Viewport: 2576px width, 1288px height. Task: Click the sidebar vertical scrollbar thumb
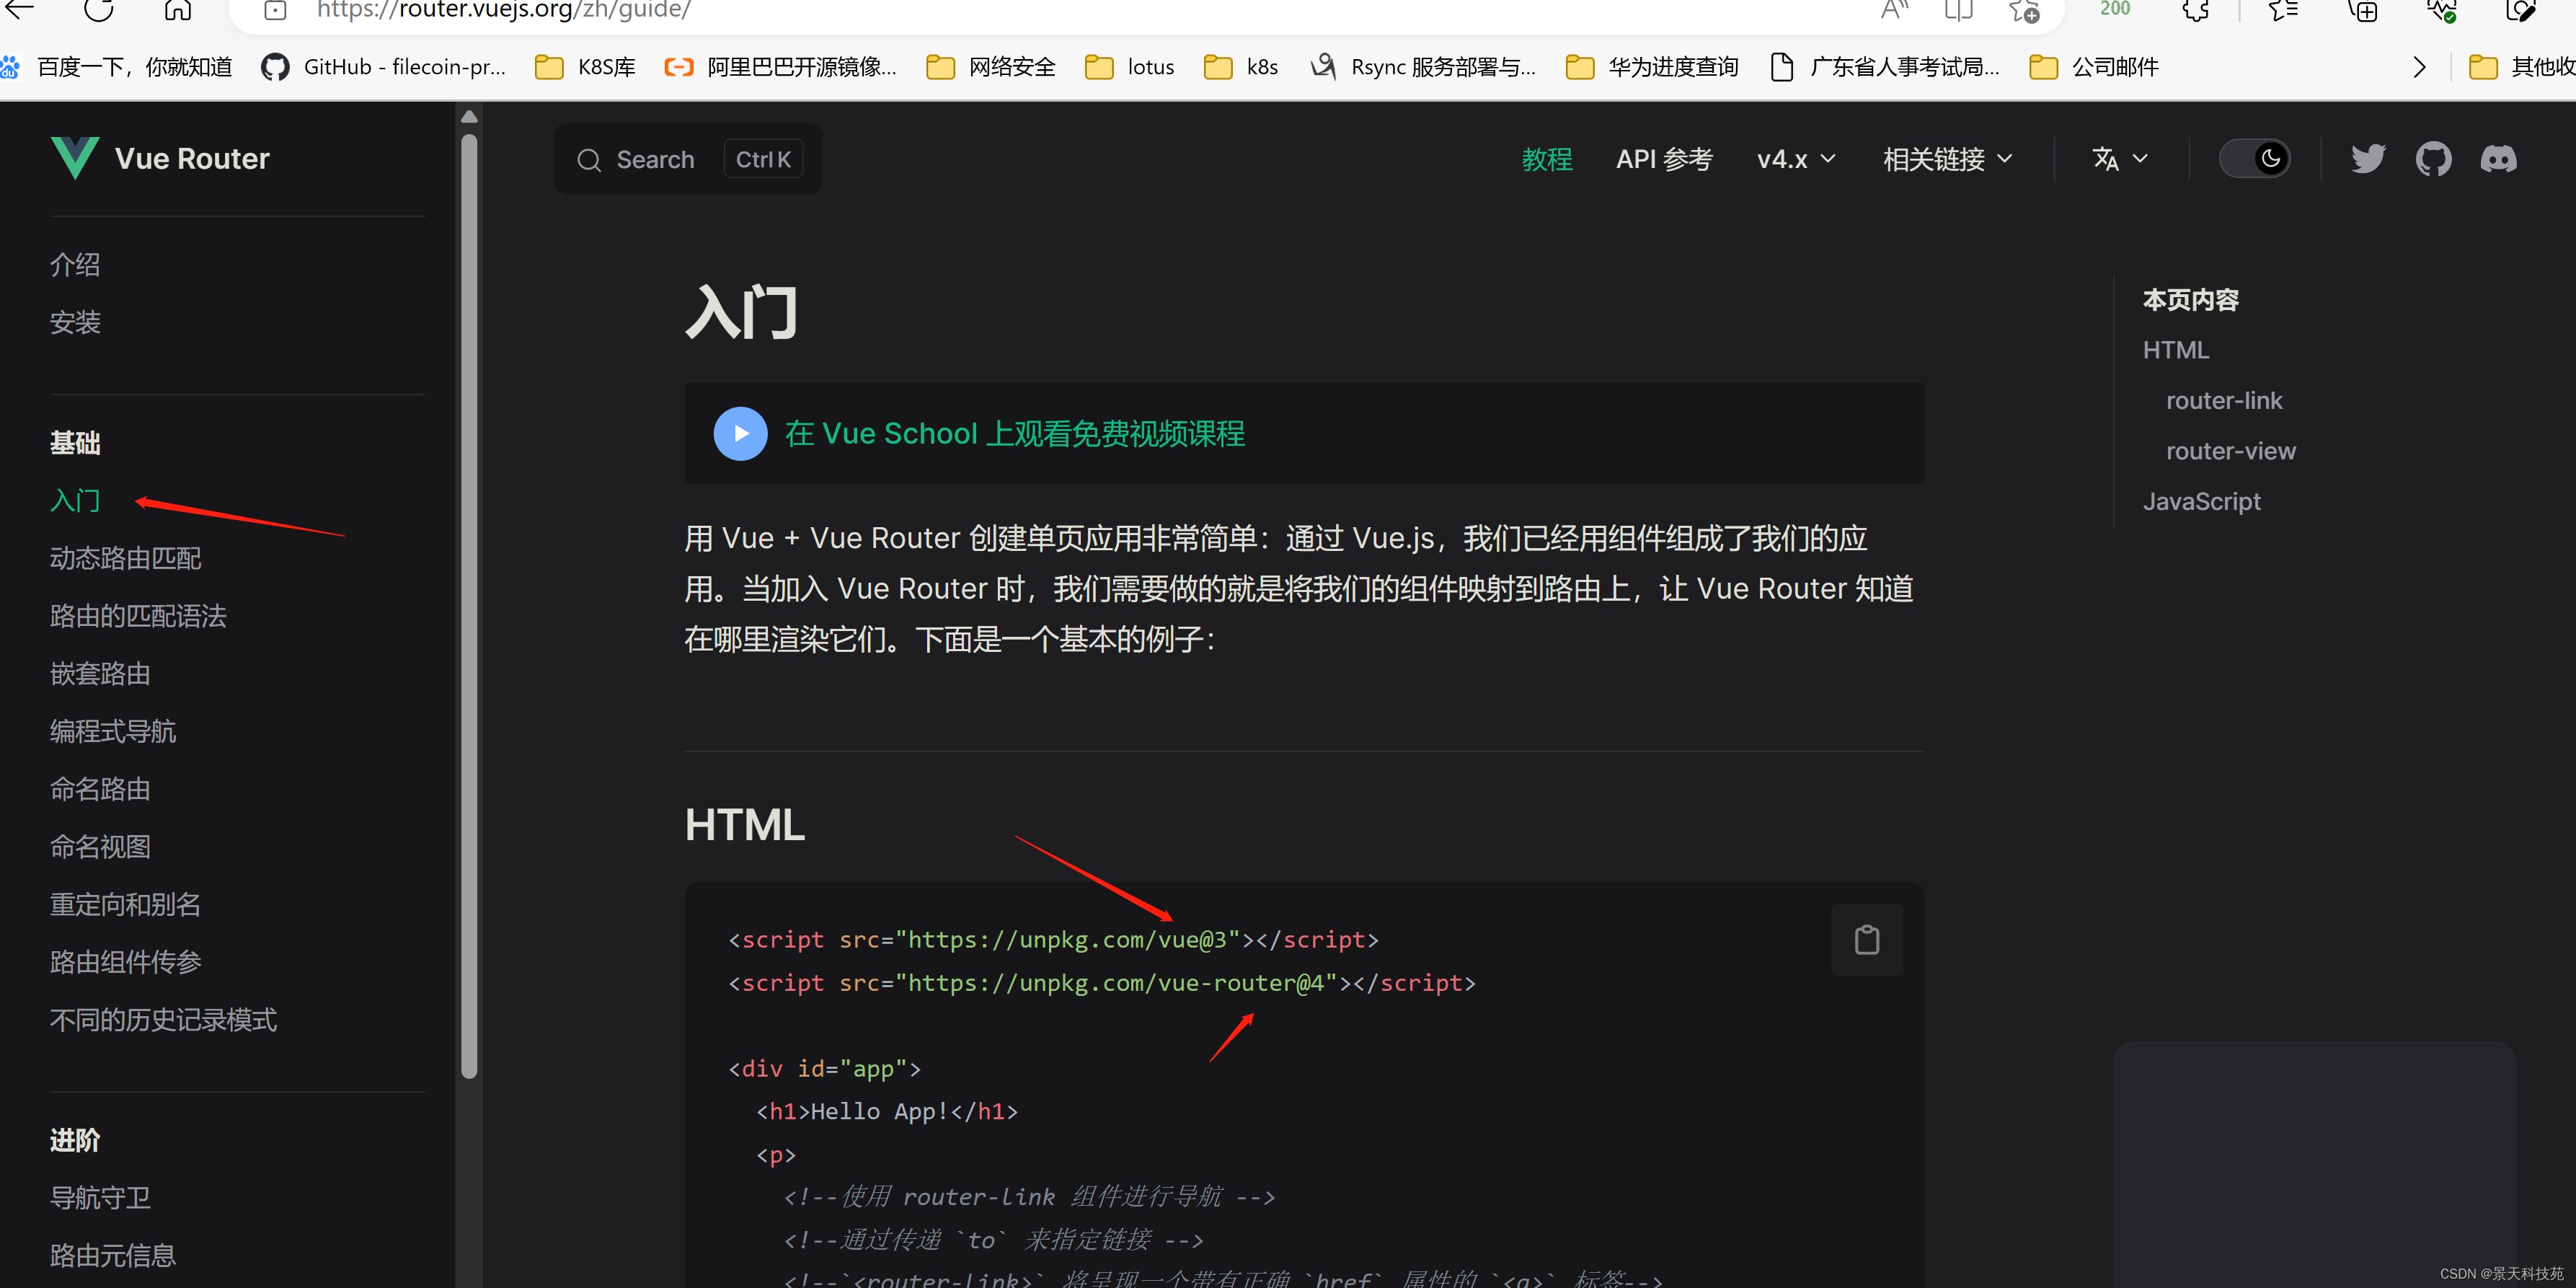[x=469, y=605]
